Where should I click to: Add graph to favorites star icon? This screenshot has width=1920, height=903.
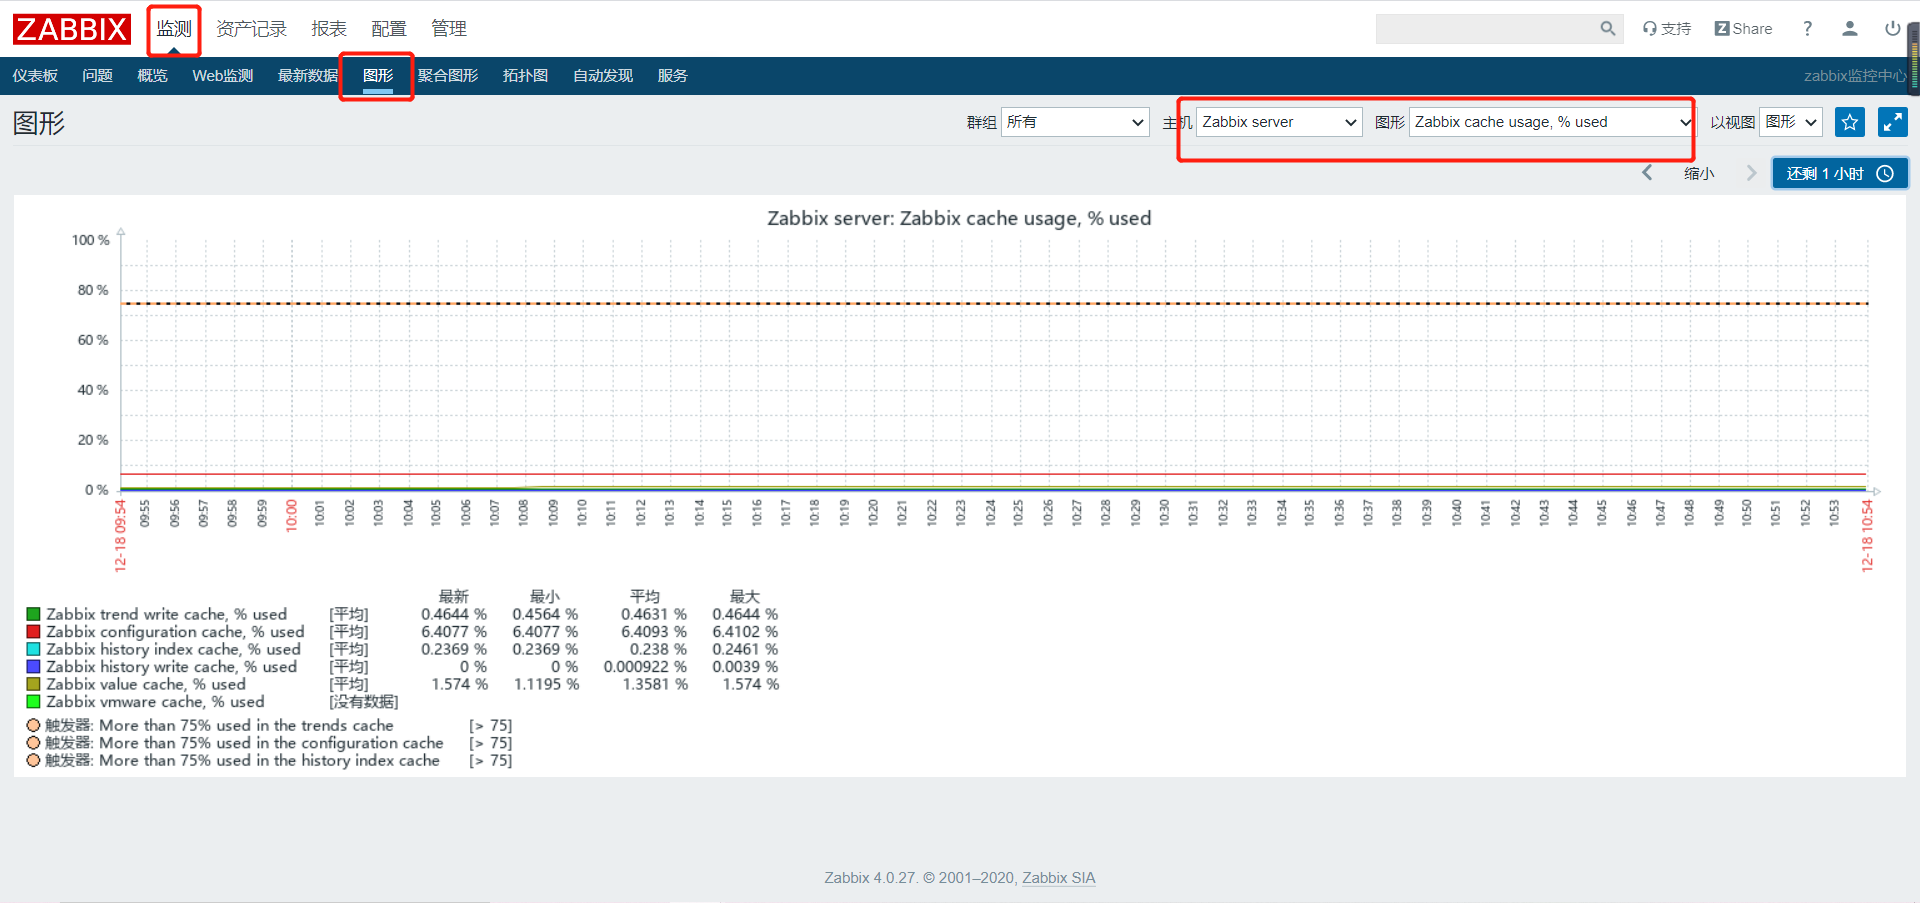[x=1850, y=122]
